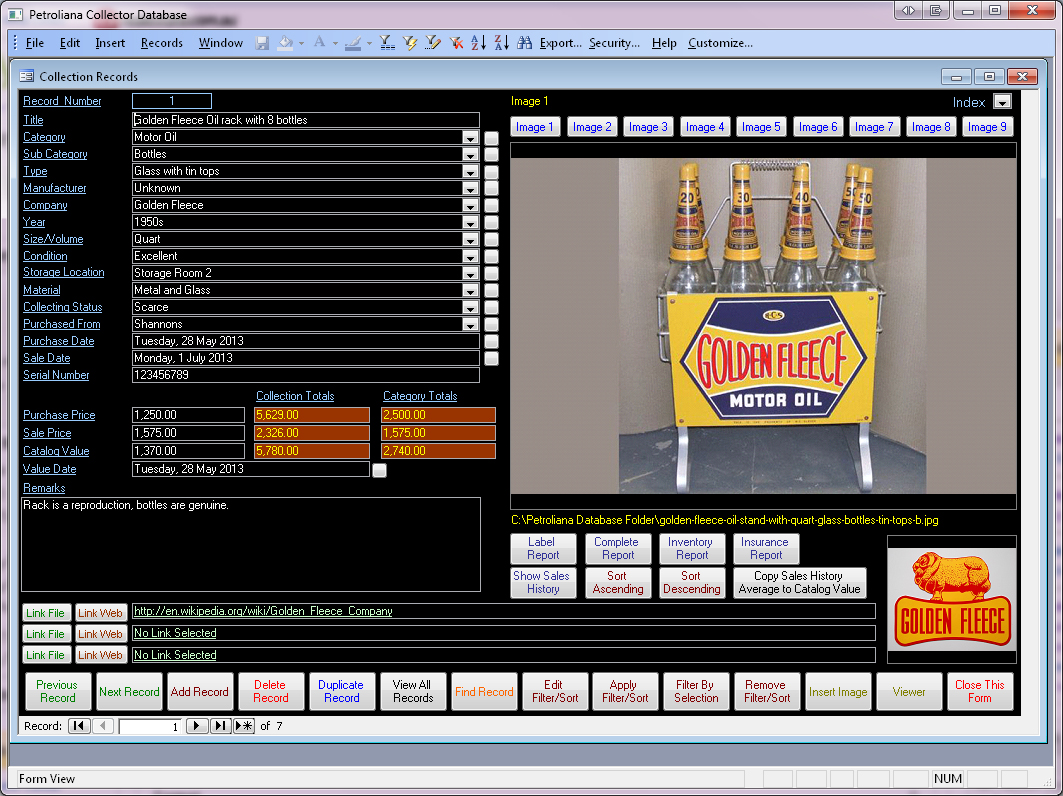Expand the Storage Location dropdown
The width and height of the screenshot is (1063, 796).
click(470, 273)
